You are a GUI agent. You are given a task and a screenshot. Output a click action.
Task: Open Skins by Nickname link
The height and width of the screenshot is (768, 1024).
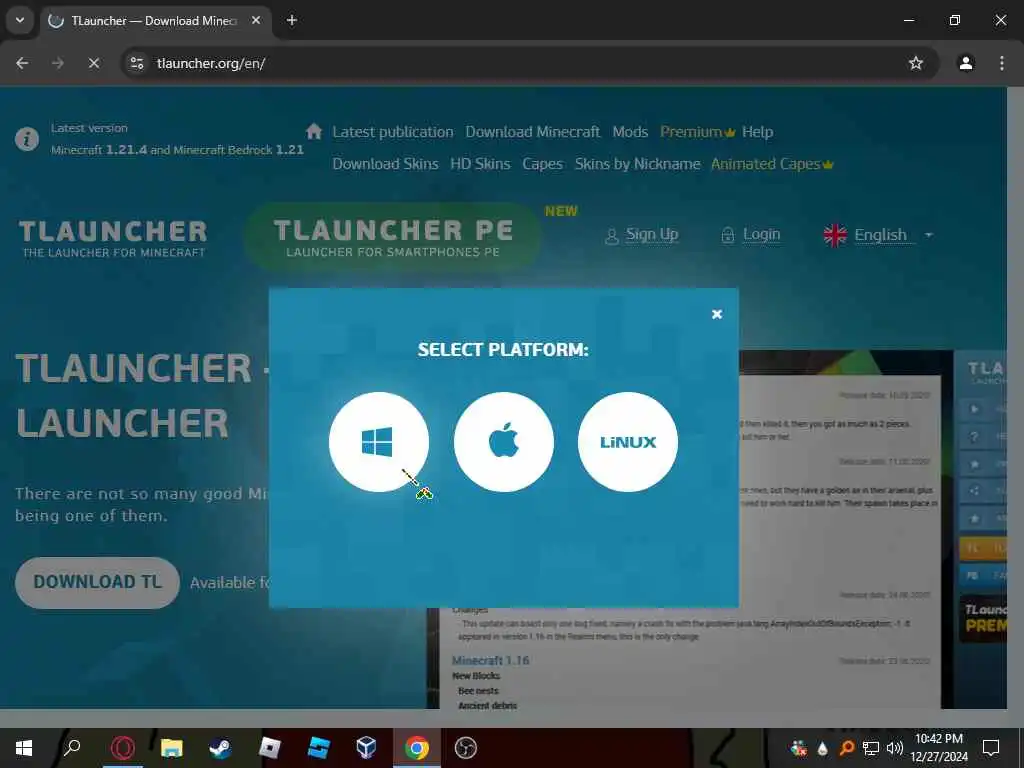click(637, 164)
